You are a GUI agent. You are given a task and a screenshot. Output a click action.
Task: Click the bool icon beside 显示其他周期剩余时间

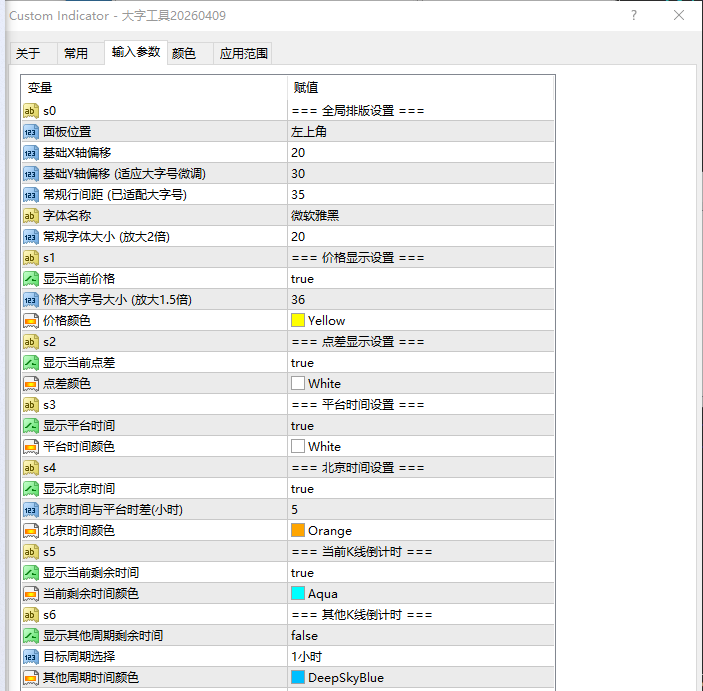coord(30,636)
